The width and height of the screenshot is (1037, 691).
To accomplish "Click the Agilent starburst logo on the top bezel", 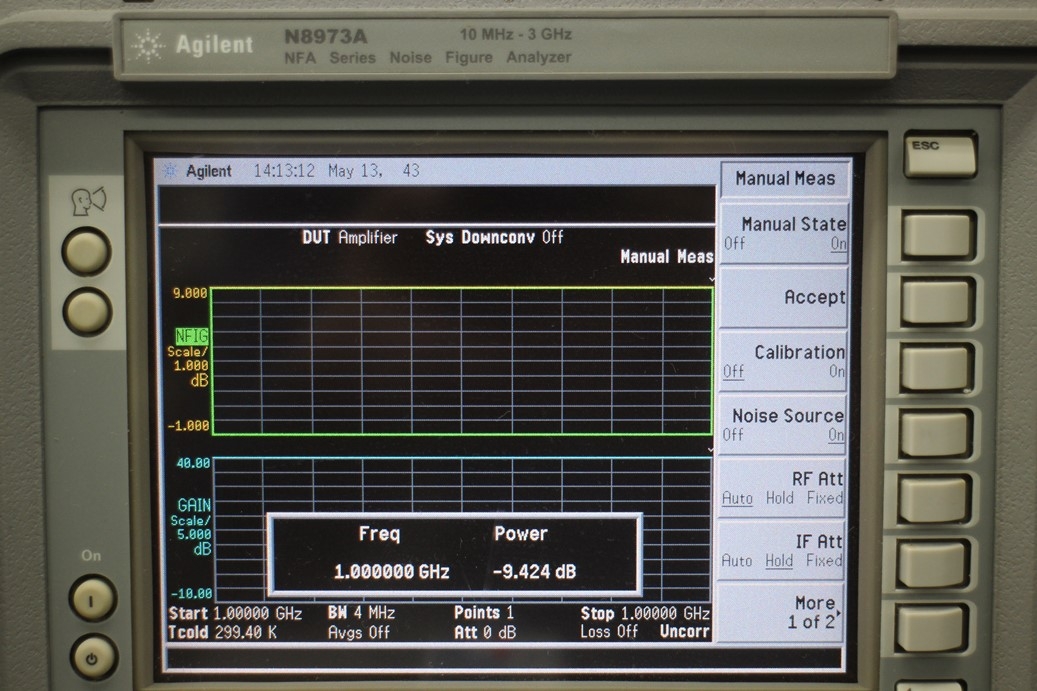I will point(147,46).
